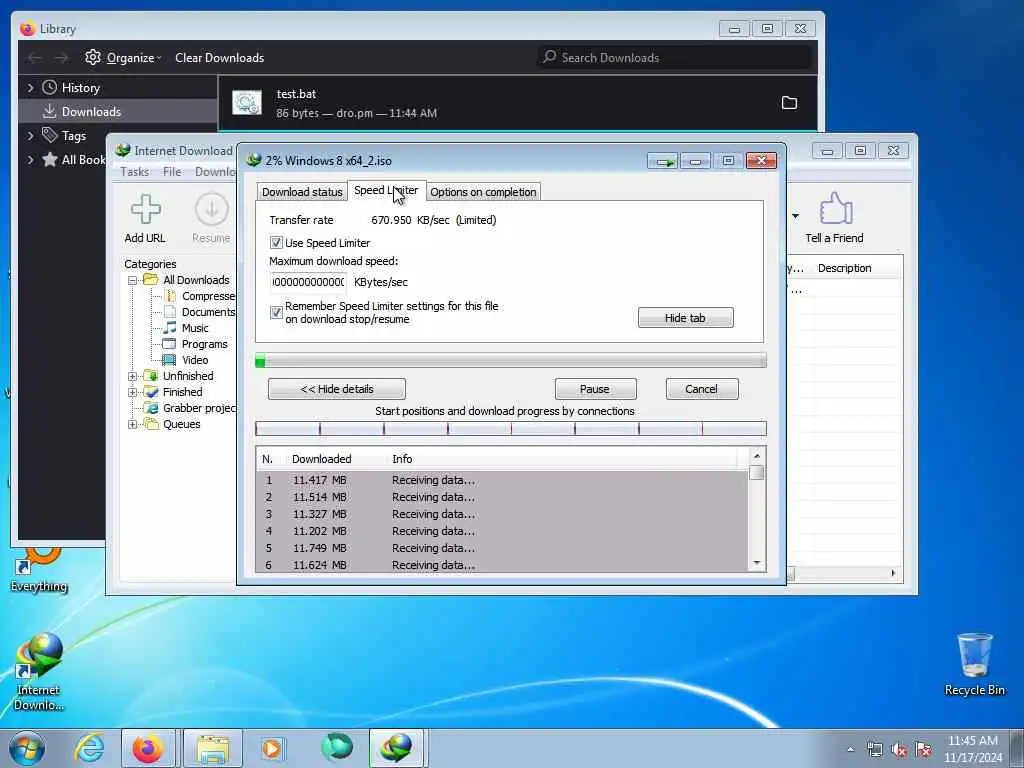The width and height of the screenshot is (1024, 768).
Task: Select the Video category in IDM
Action: click(x=195, y=360)
